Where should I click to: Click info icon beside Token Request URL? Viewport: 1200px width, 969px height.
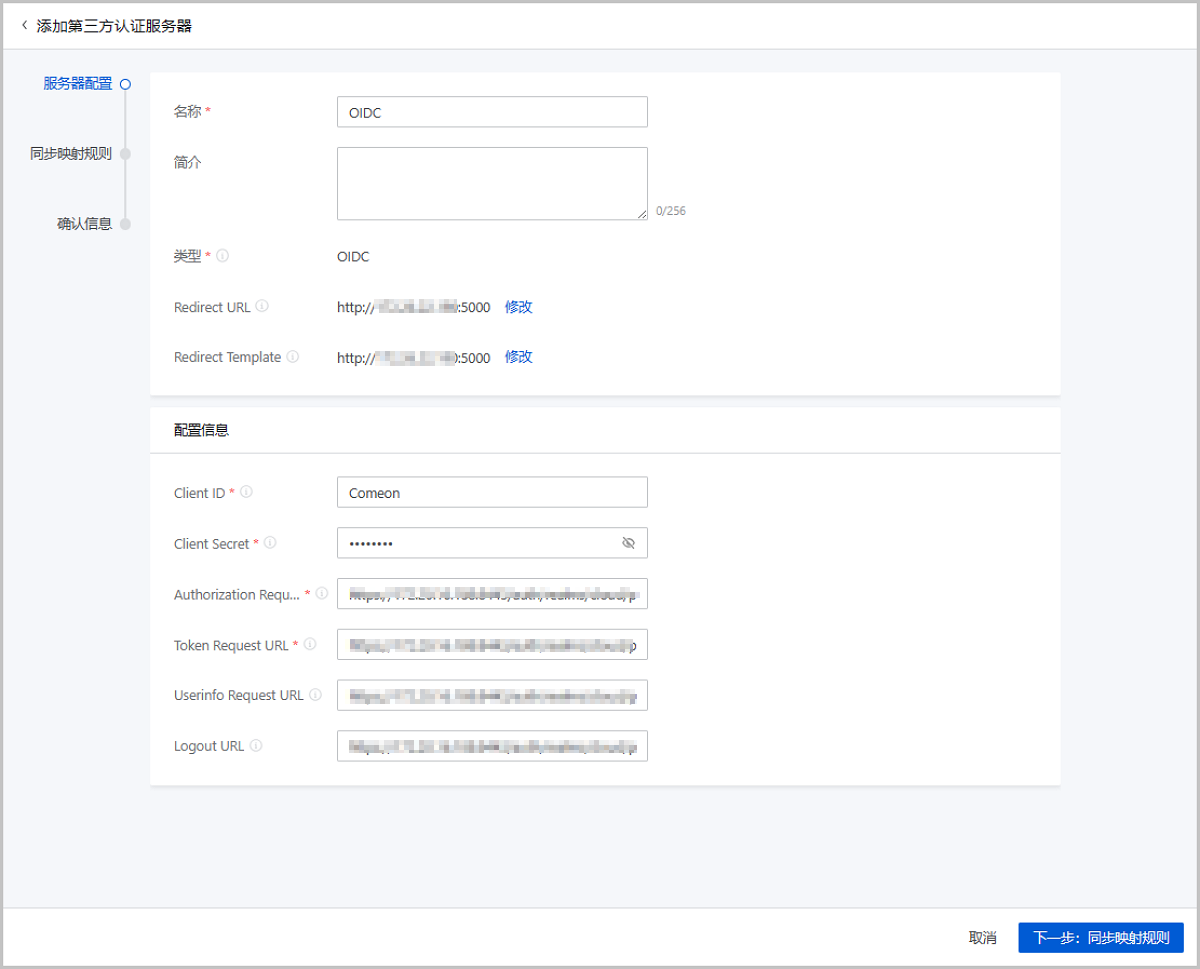310,645
